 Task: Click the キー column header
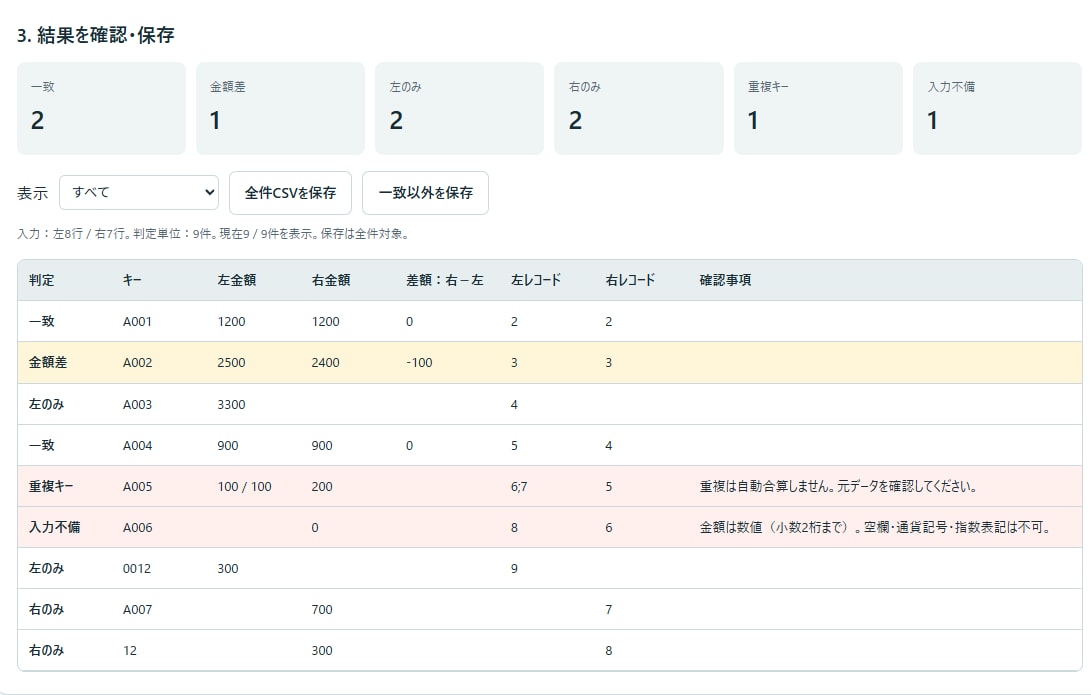click(x=132, y=280)
